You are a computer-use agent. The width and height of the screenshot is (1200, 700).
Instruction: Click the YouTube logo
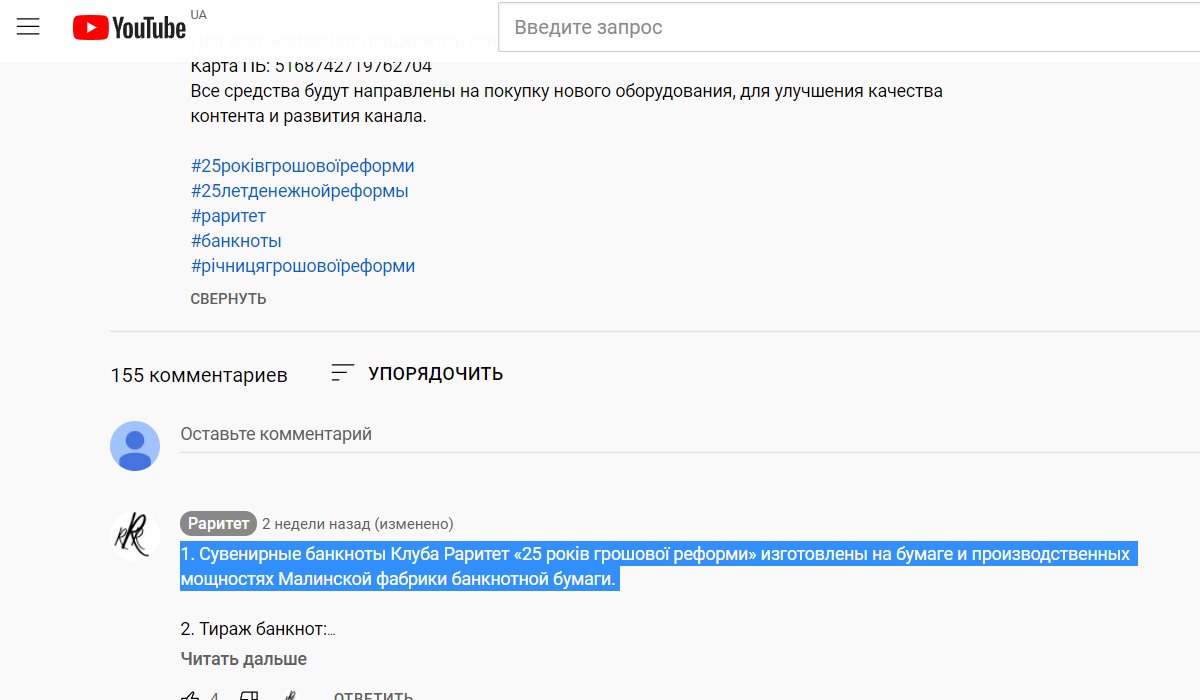coord(129,27)
